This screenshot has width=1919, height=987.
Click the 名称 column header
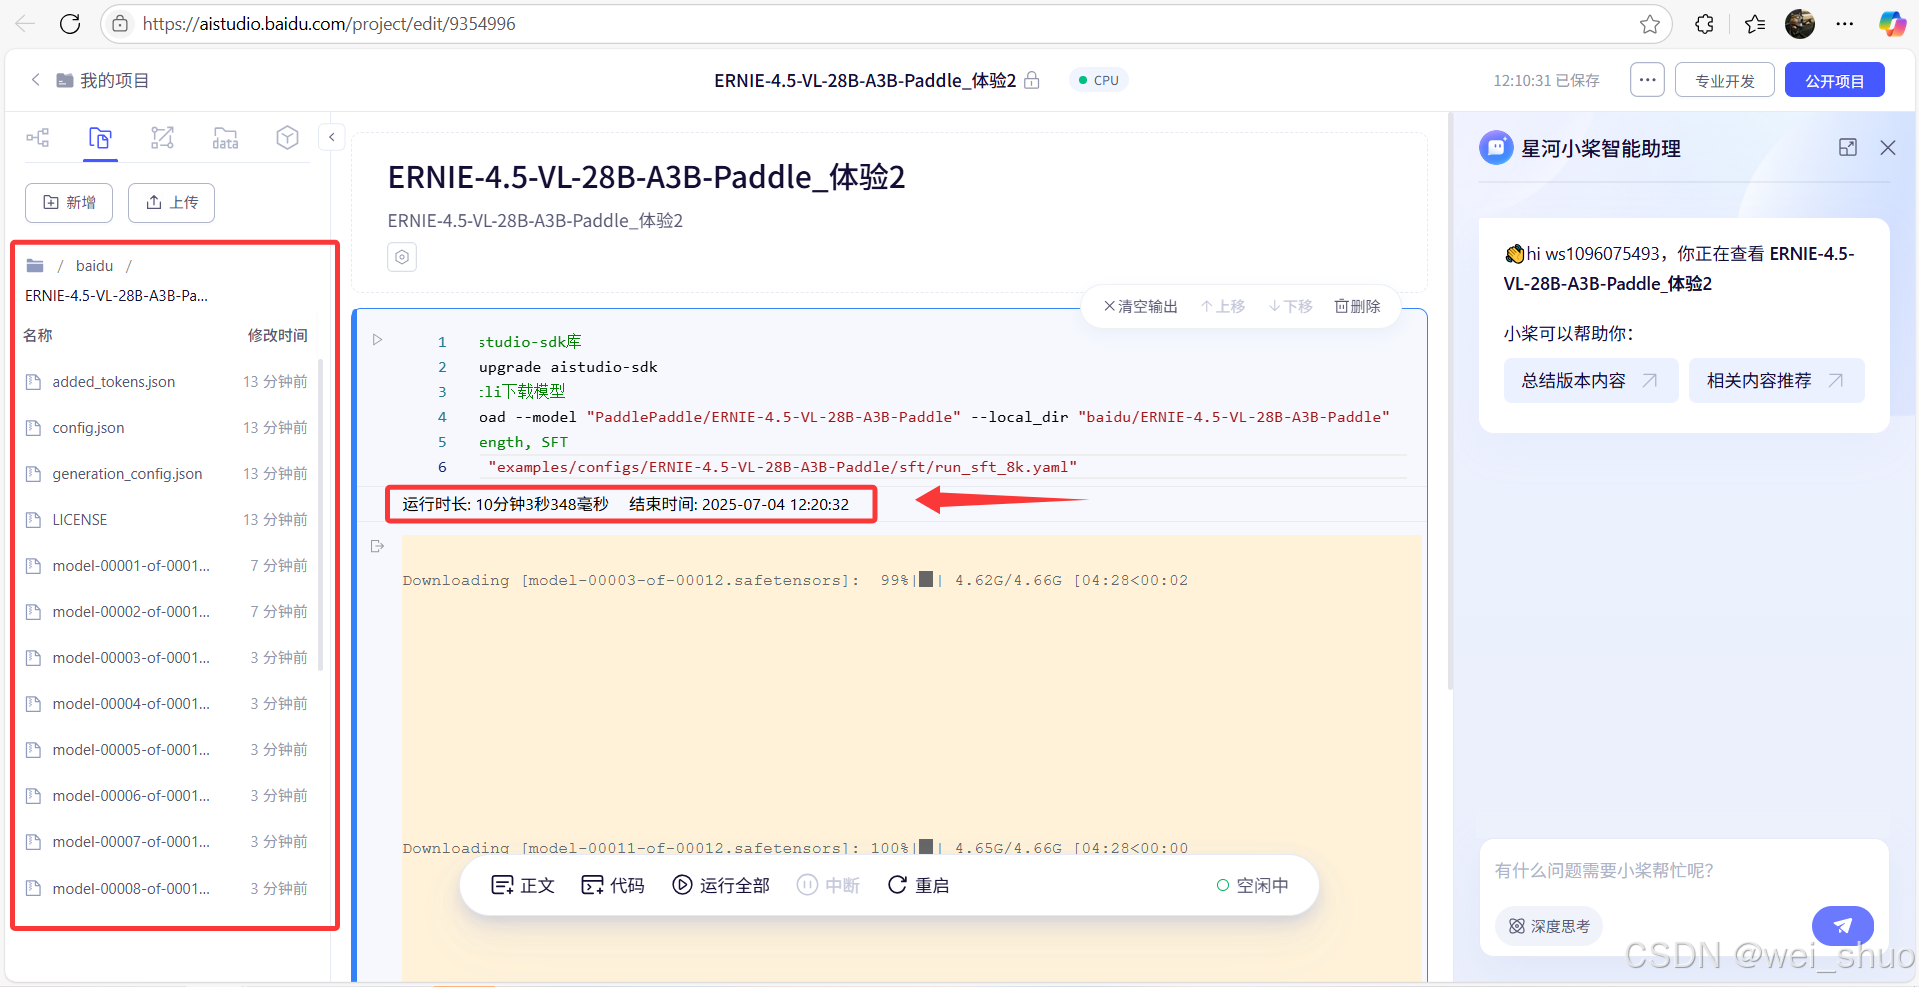point(38,335)
